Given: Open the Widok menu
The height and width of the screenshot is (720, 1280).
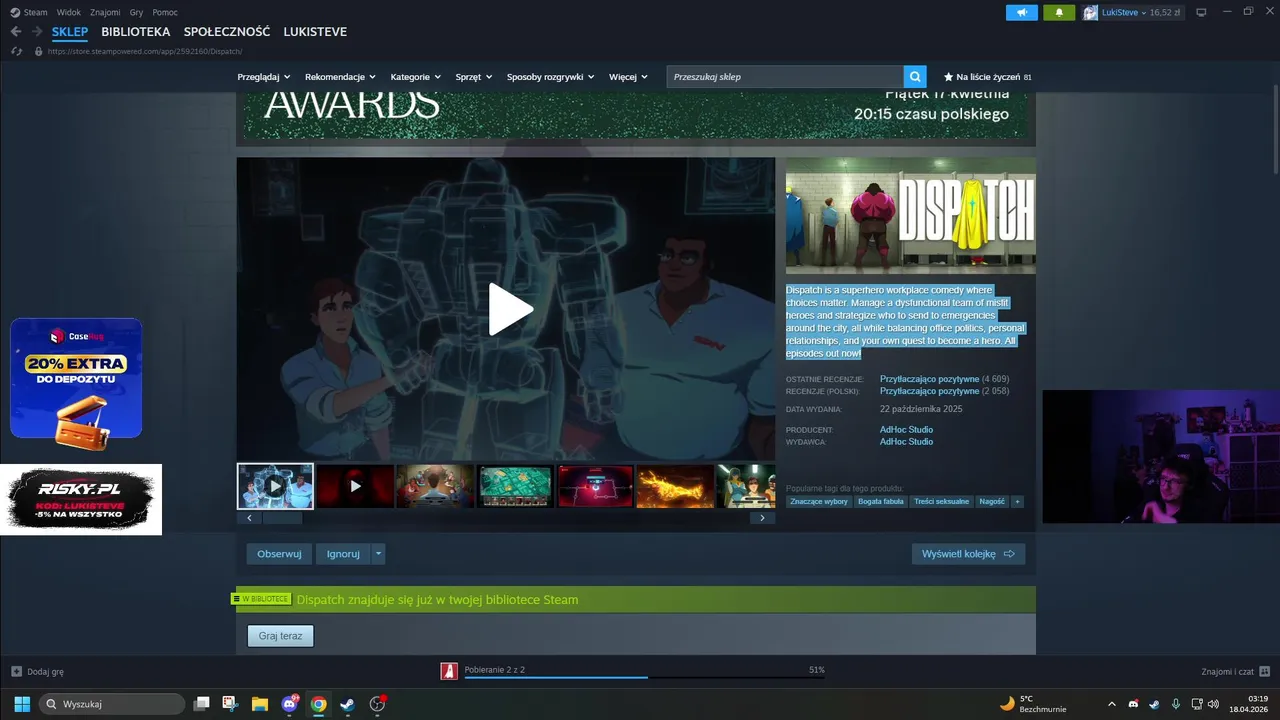Looking at the screenshot, I should [x=69, y=12].
